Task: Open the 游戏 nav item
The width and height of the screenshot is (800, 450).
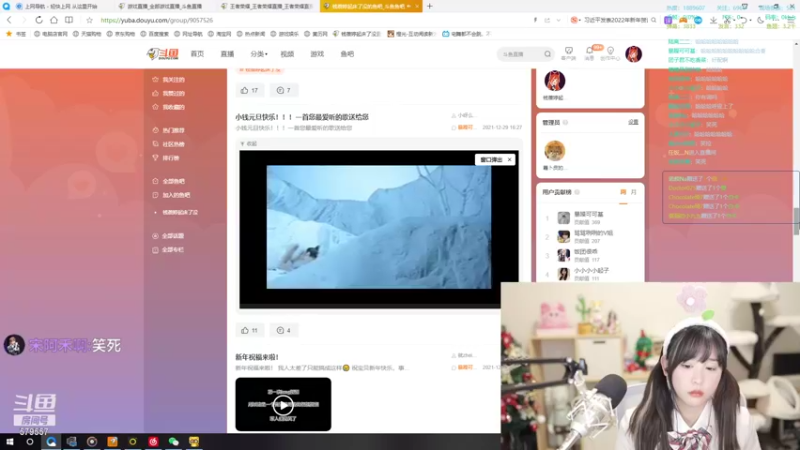Action: [x=317, y=54]
